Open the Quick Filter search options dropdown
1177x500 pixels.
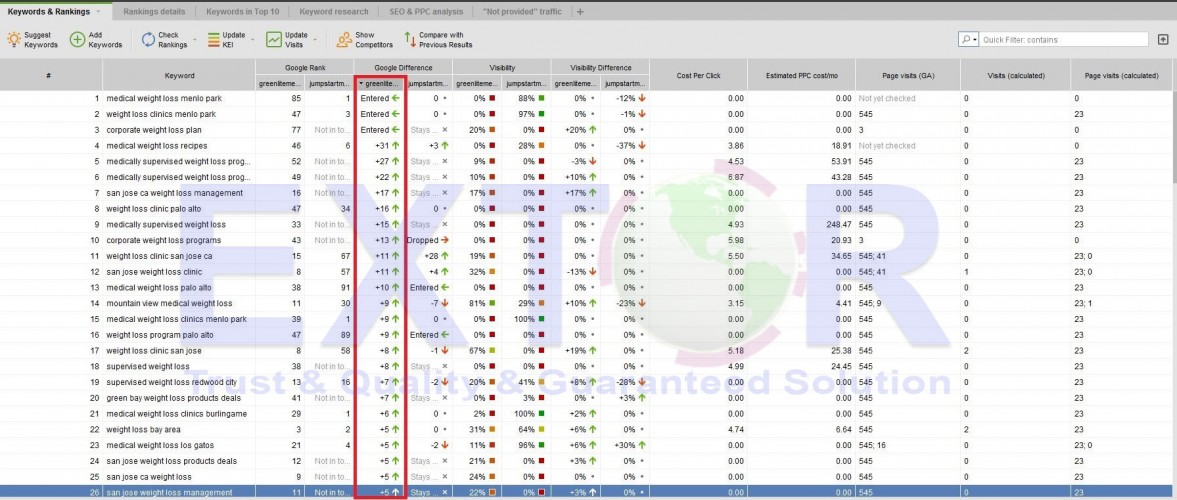pos(968,39)
